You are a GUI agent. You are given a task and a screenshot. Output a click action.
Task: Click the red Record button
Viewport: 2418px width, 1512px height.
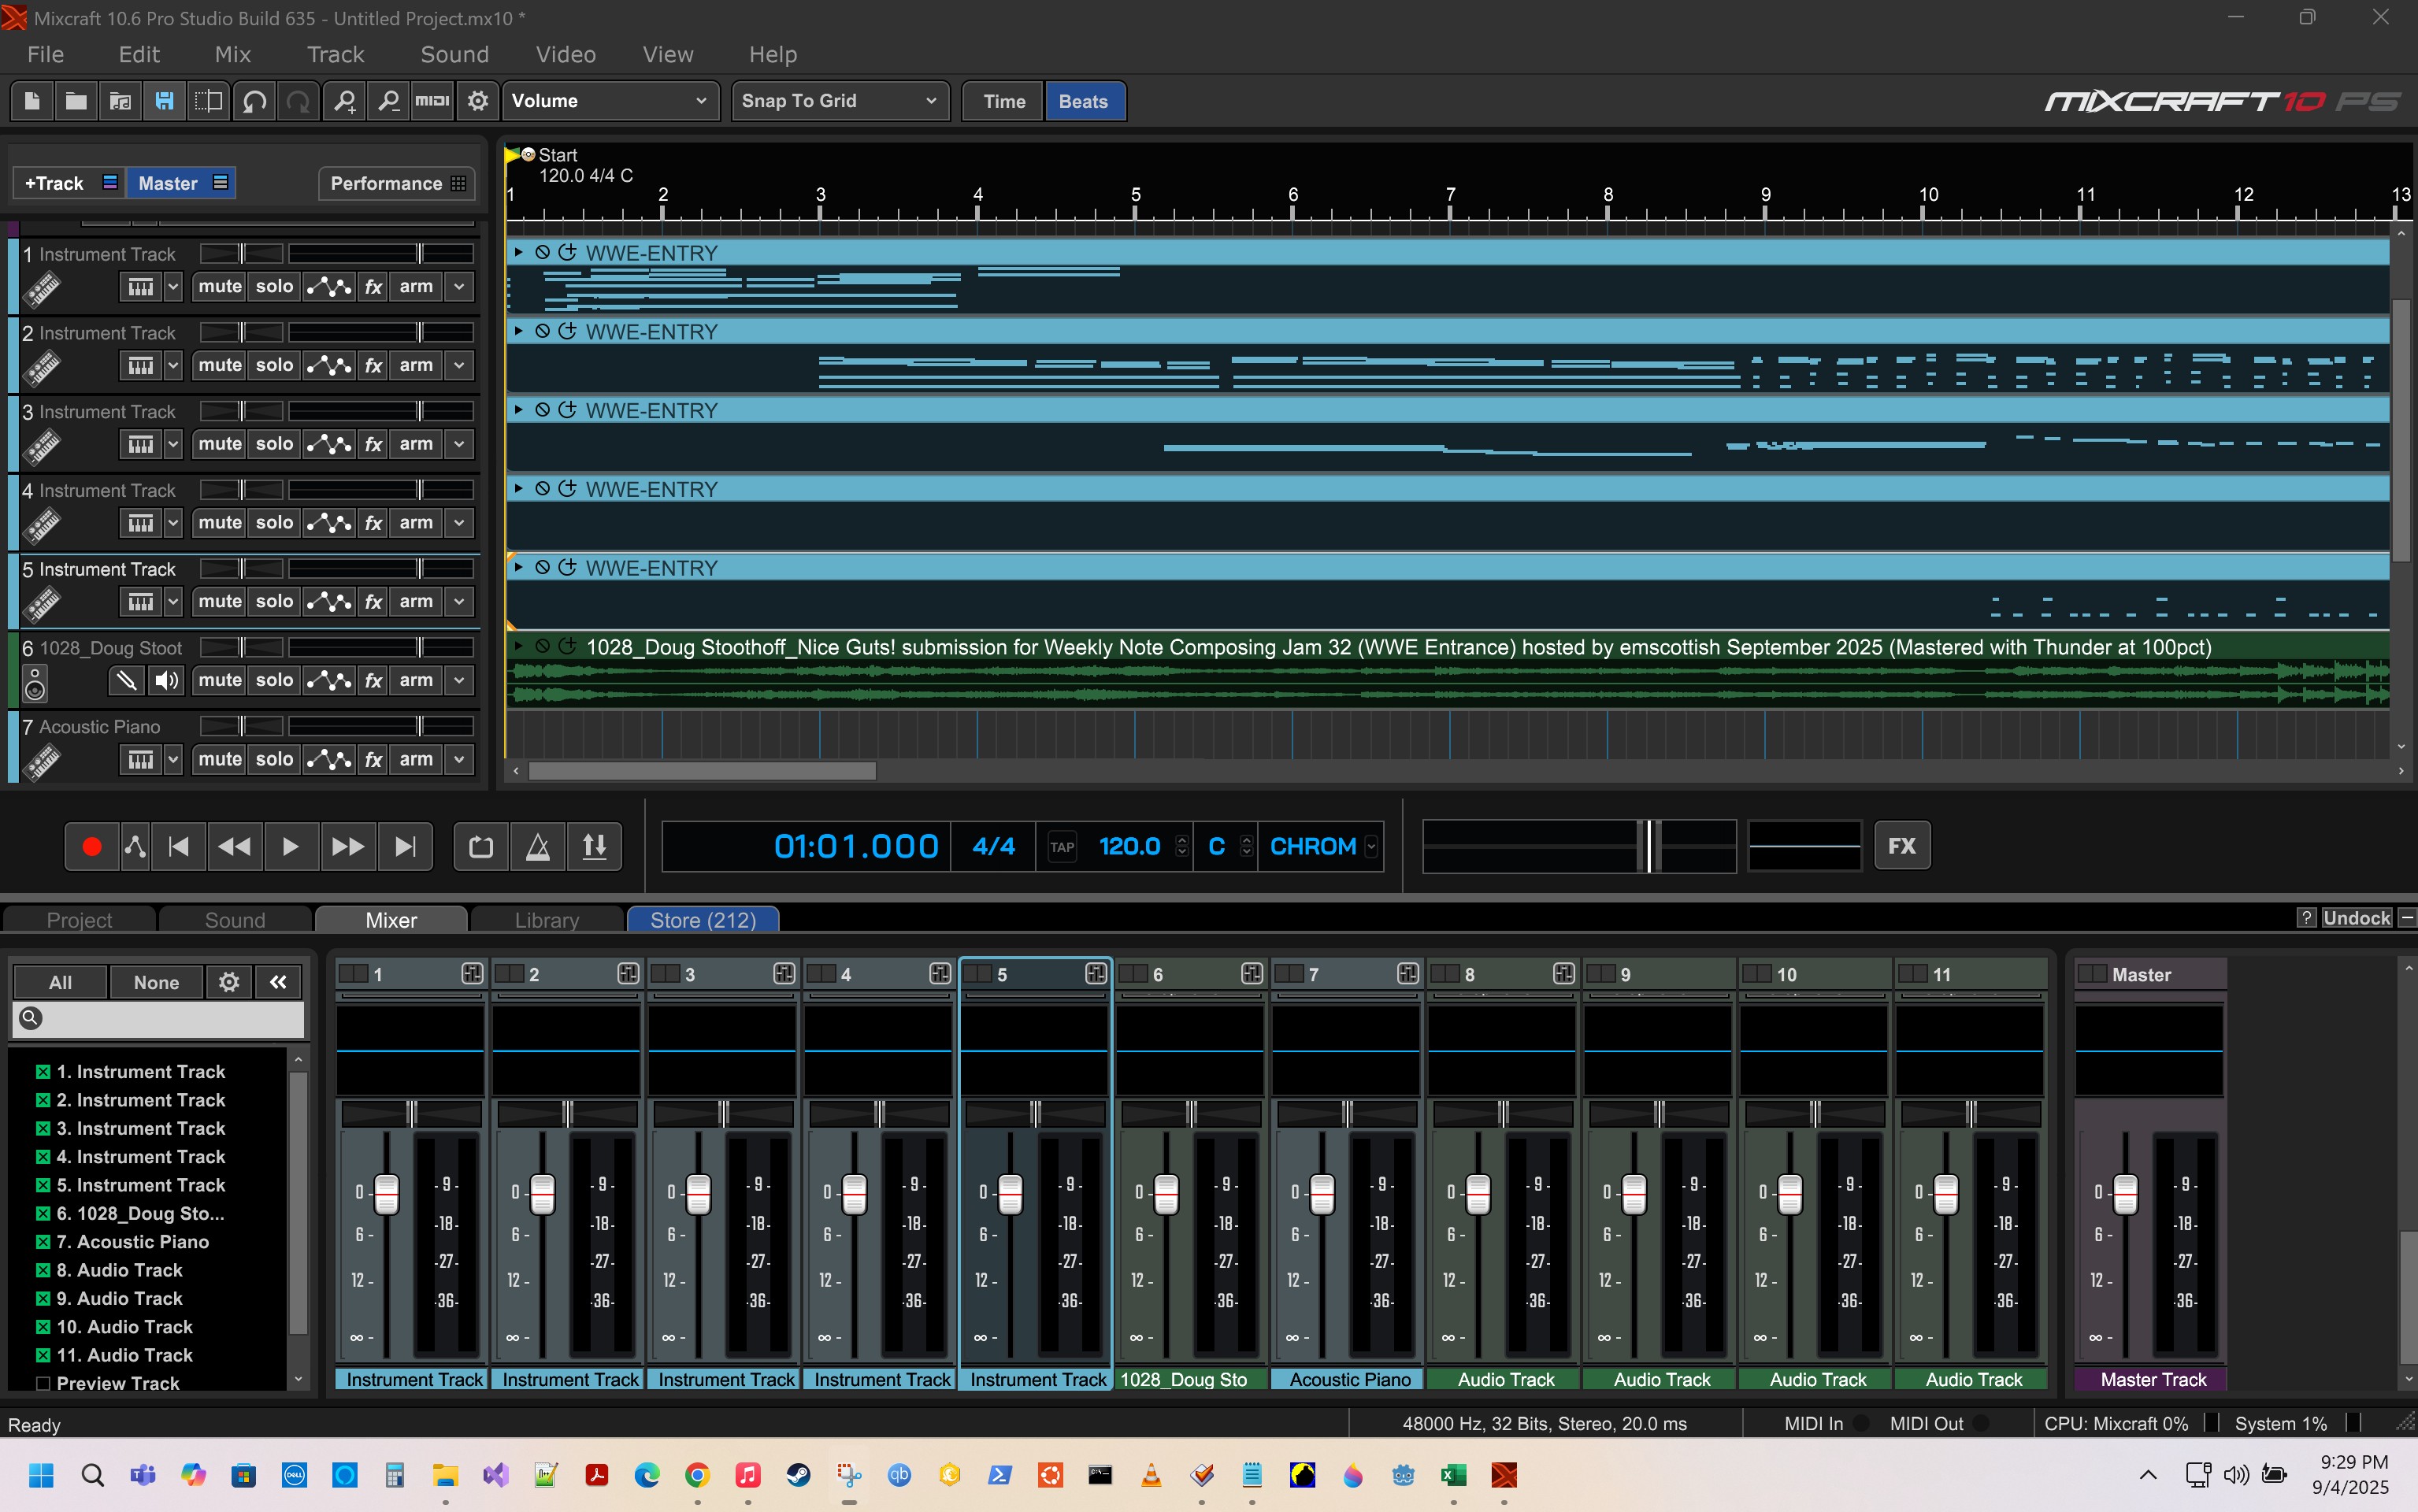tap(91, 847)
